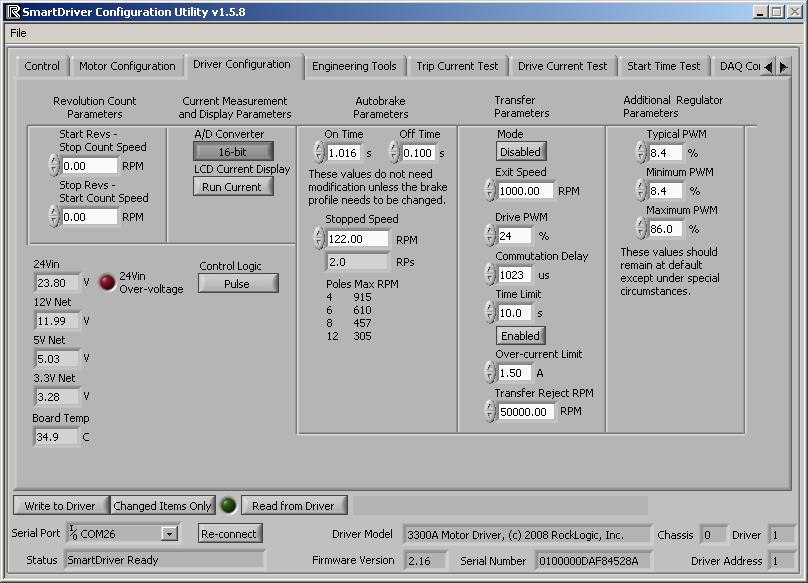Image resolution: width=808 pixels, height=583 pixels.
Task: Click the tab scroll left arrow
Action: tap(768, 67)
